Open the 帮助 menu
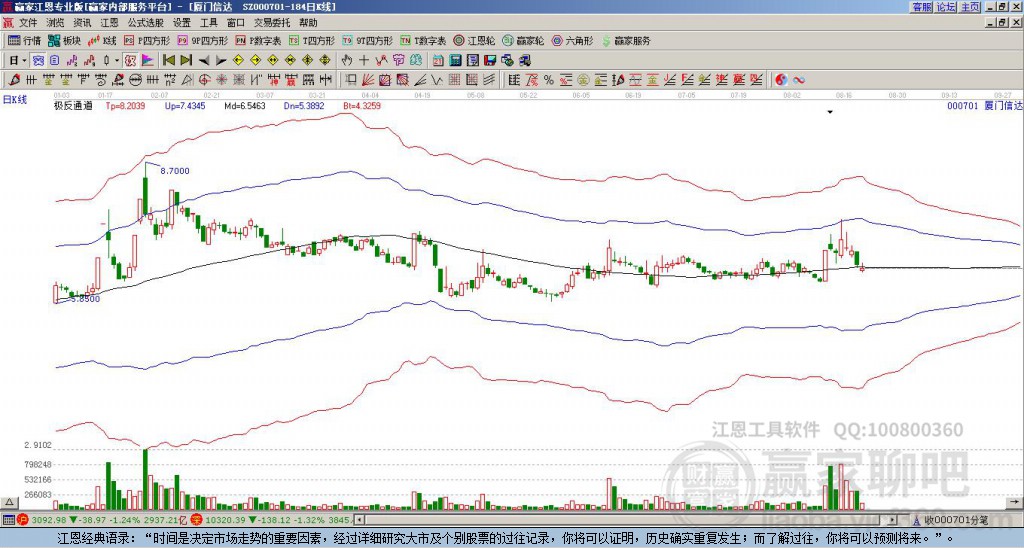Viewport: 1024px width, 548px height. [308, 23]
